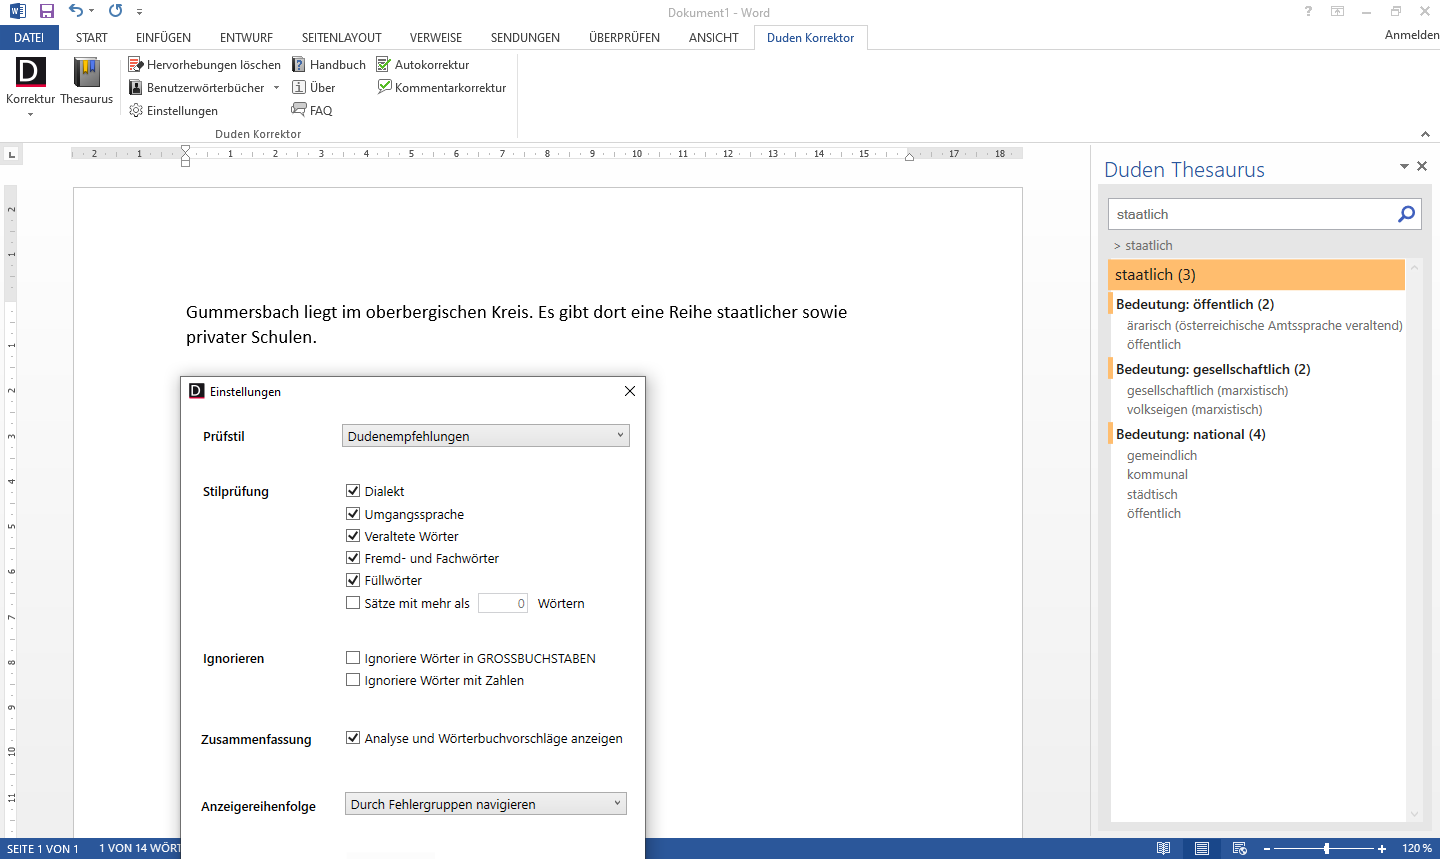
Task: Click the thesaurus search magnifier icon
Action: (x=1406, y=214)
